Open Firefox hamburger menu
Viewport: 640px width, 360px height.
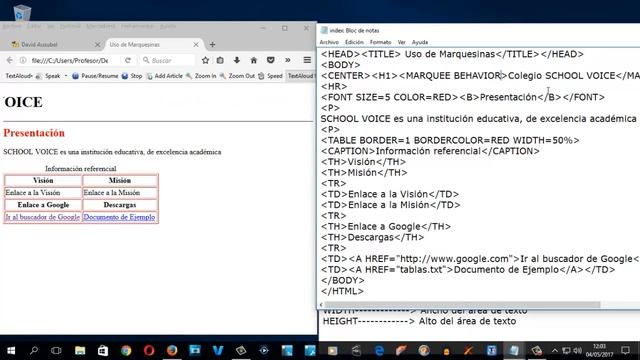pyautogui.click(x=307, y=60)
